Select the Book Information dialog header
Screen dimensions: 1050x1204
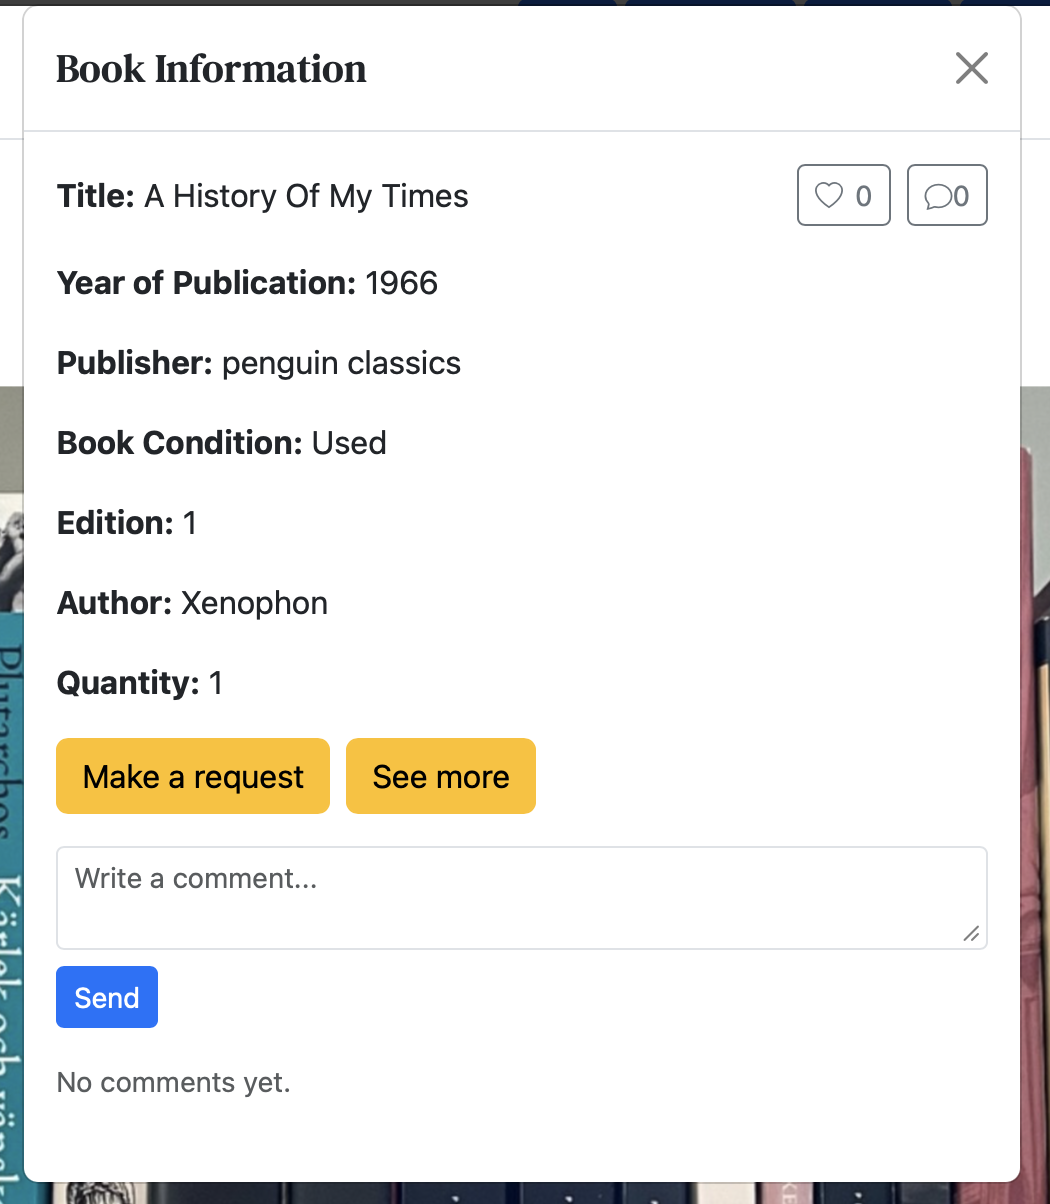(x=211, y=68)
